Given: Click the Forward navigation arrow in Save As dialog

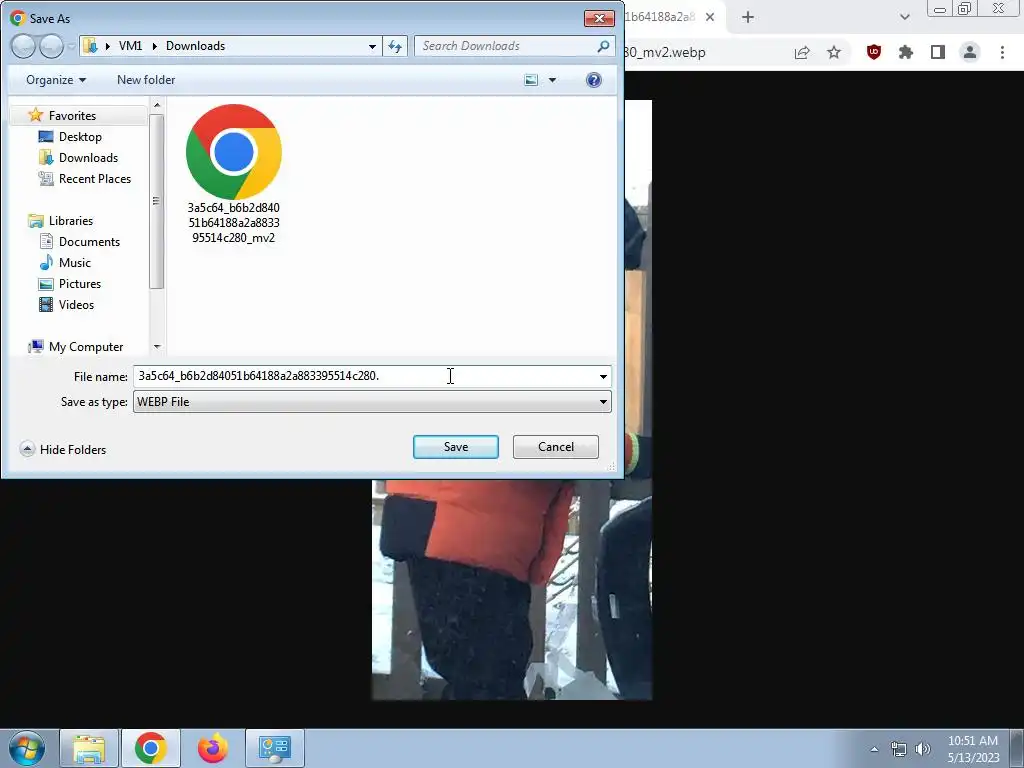Looking at the screenshot, I should 52,46.
